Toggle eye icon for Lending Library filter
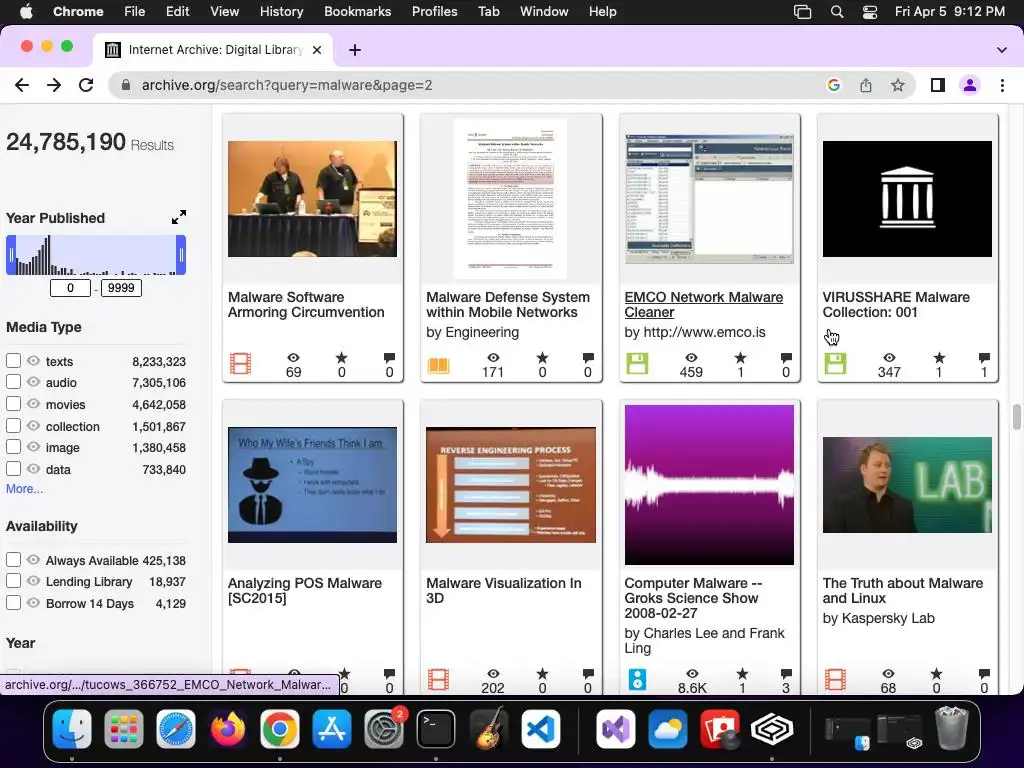Viewport: 1024px width, 768px height. 33,581
